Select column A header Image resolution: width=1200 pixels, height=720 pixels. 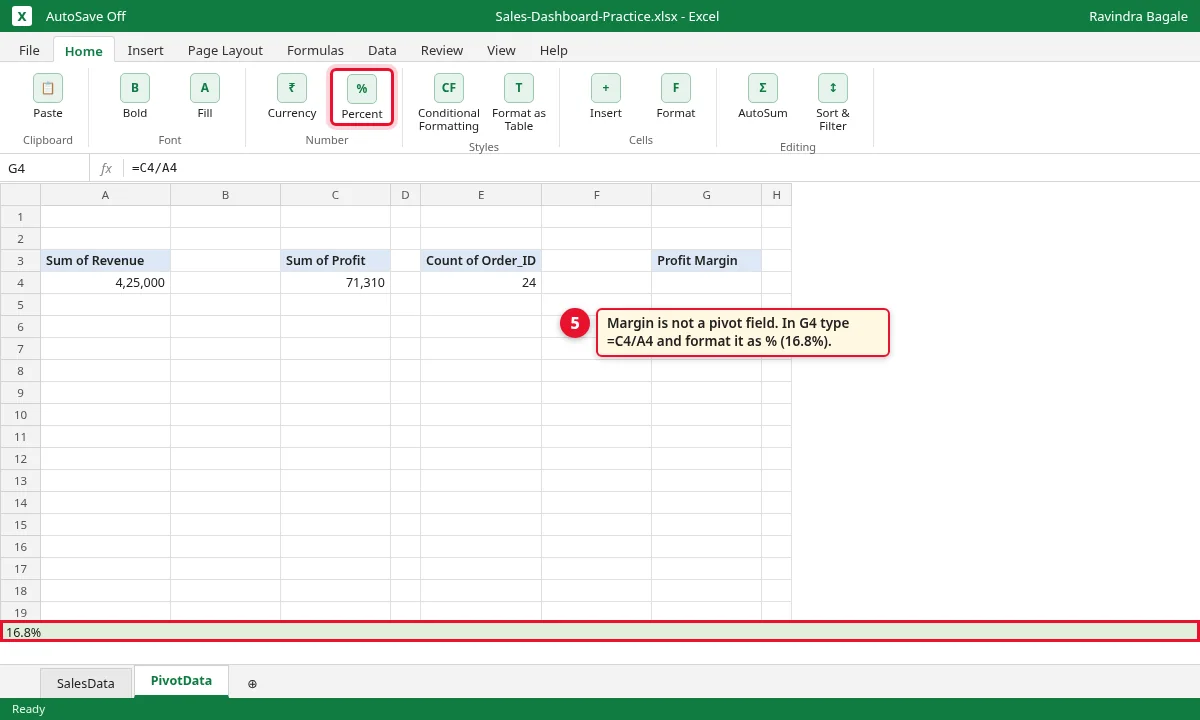click(106, 195)
